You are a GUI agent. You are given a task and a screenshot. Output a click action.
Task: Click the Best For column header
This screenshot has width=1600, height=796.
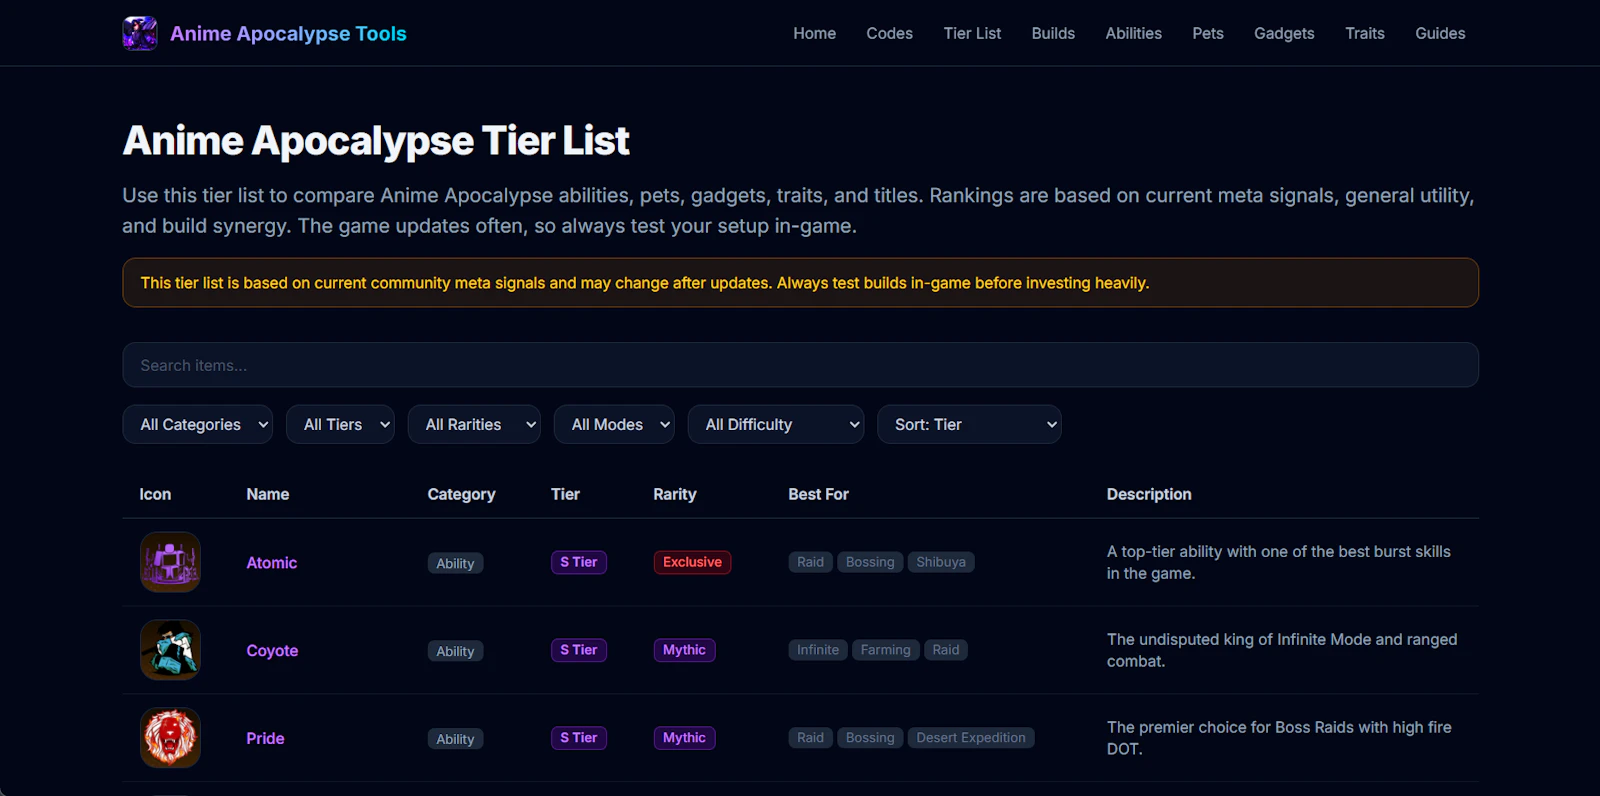click(818, 494)
